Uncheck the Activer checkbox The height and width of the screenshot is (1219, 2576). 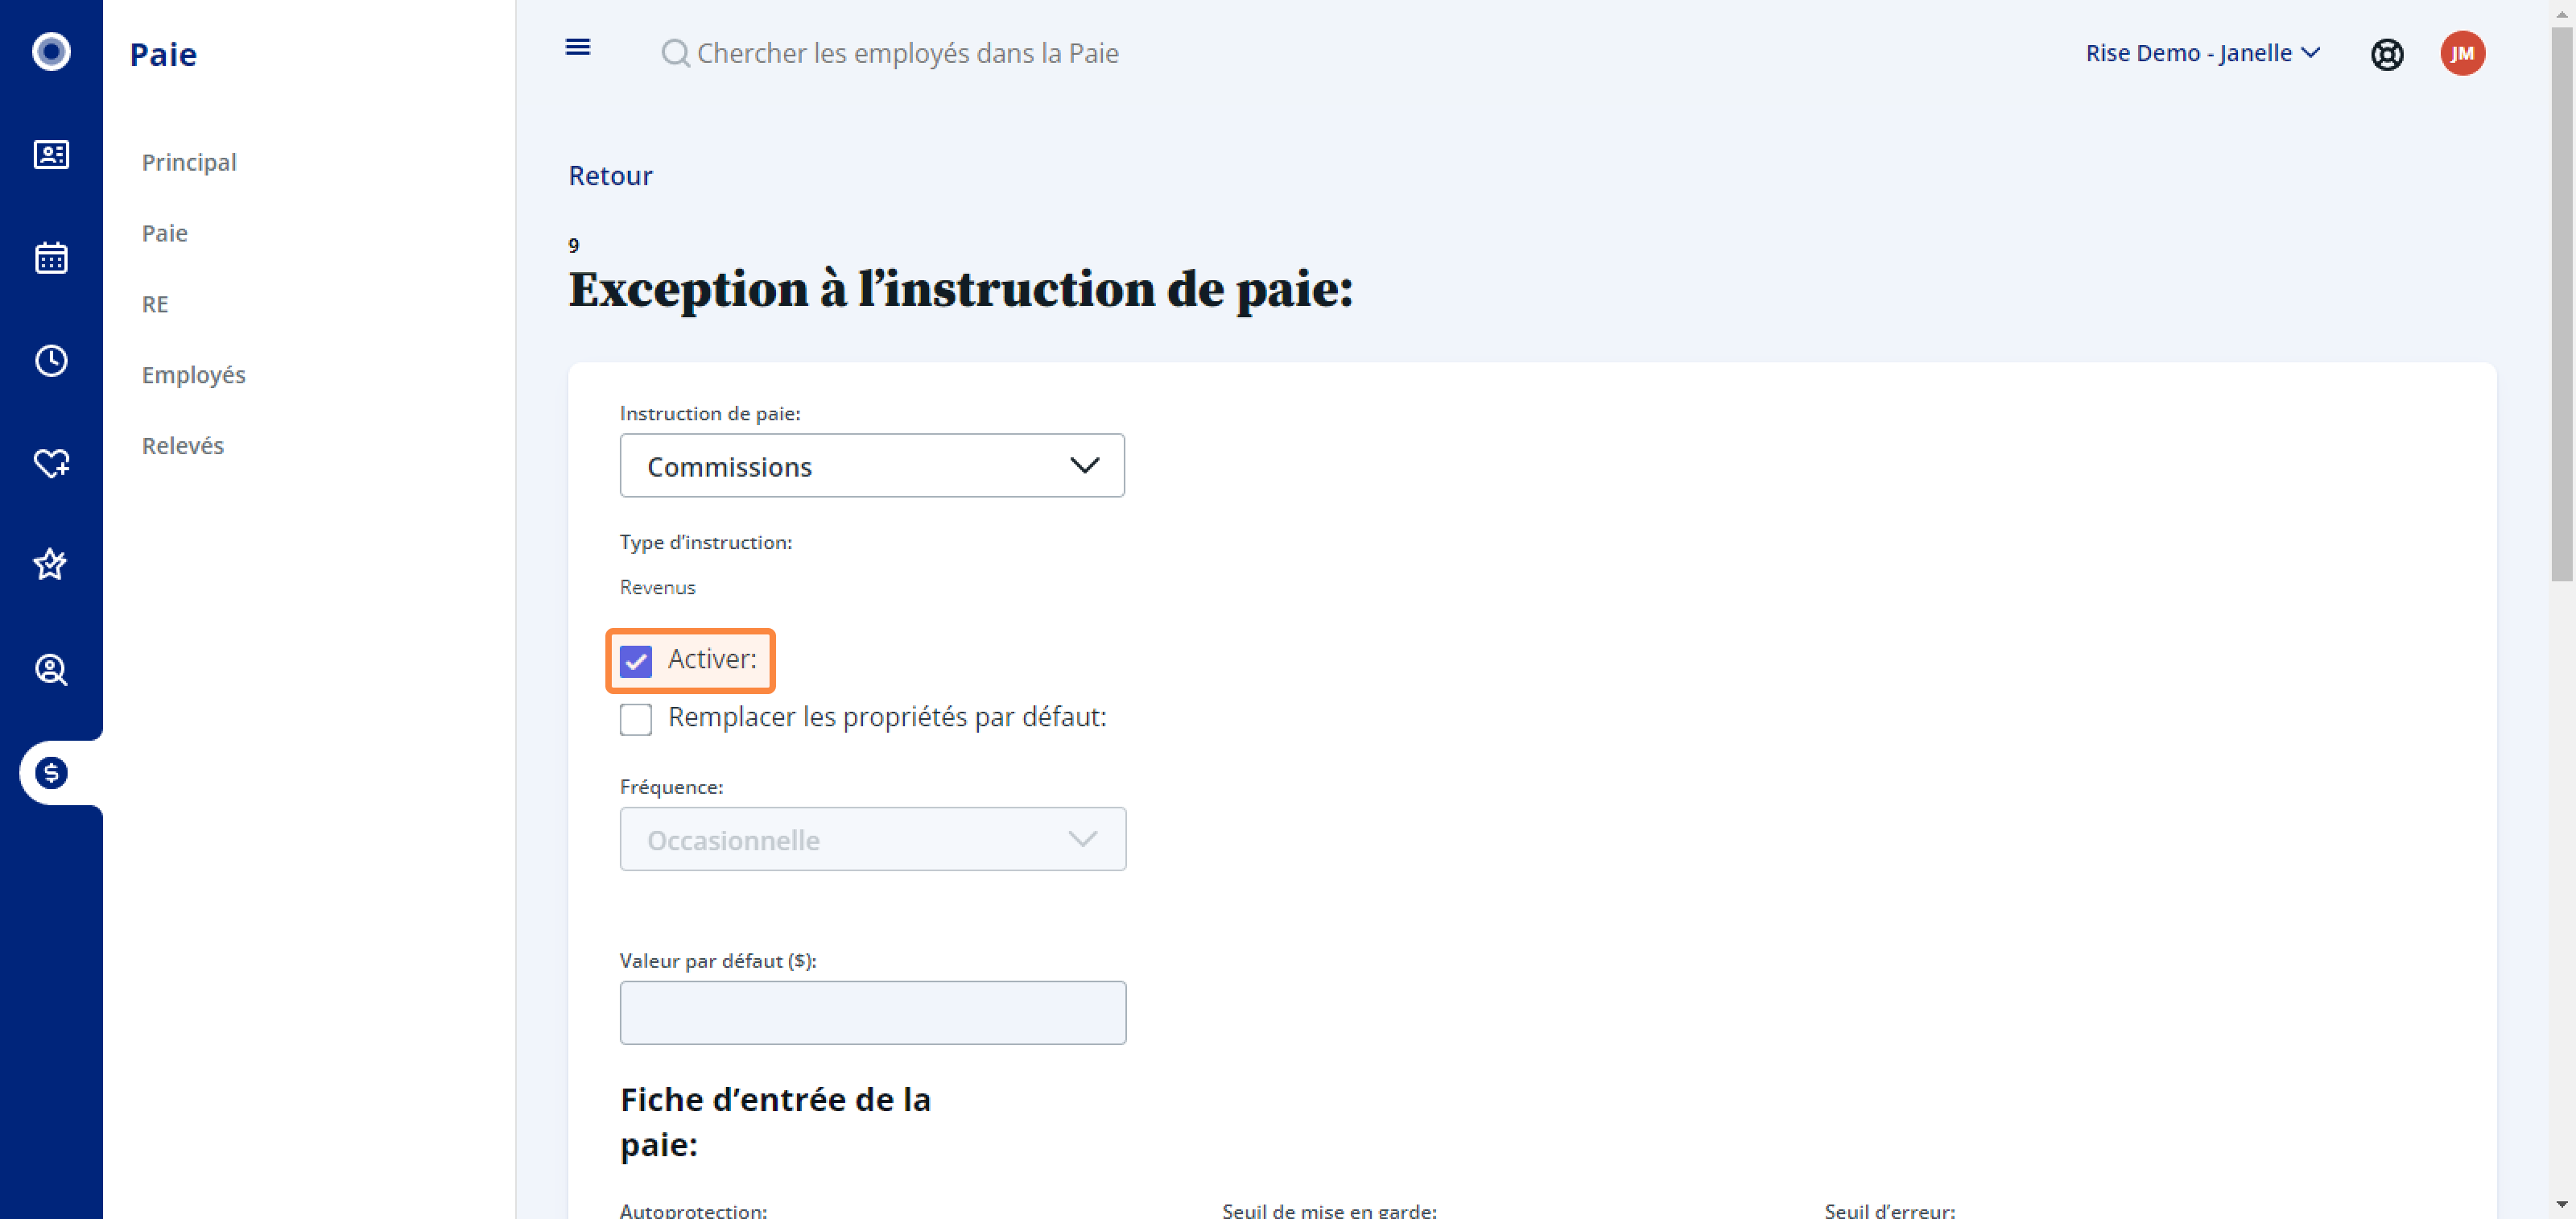(x=636, y=660)
